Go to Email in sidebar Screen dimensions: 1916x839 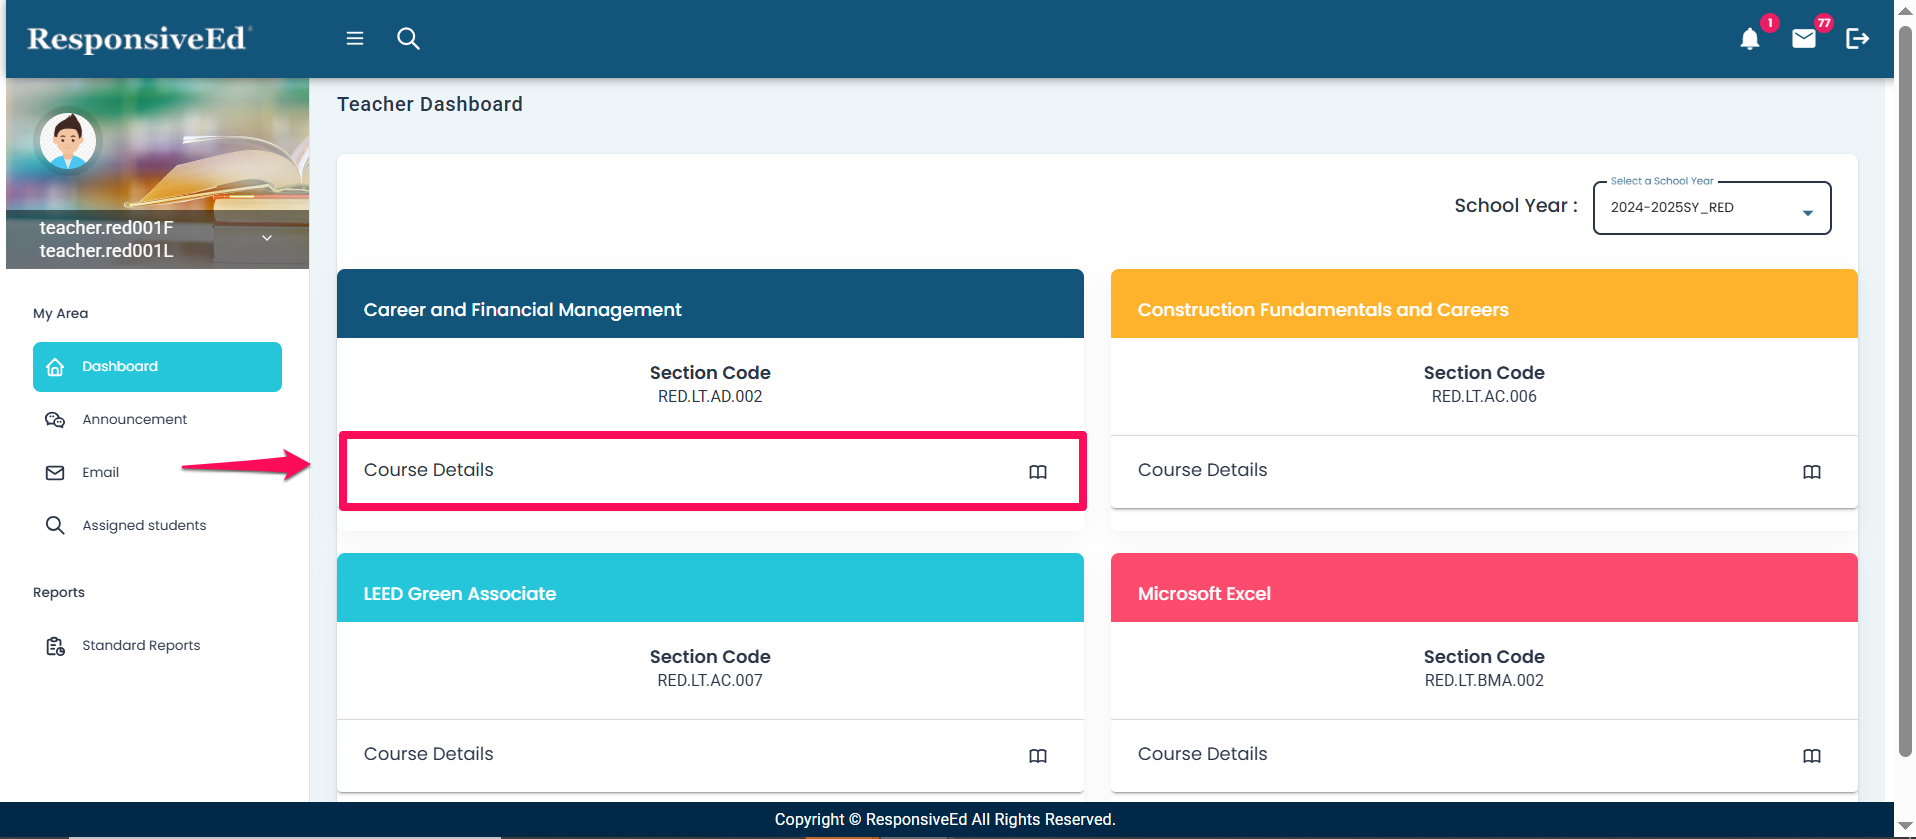click(100, 473)
